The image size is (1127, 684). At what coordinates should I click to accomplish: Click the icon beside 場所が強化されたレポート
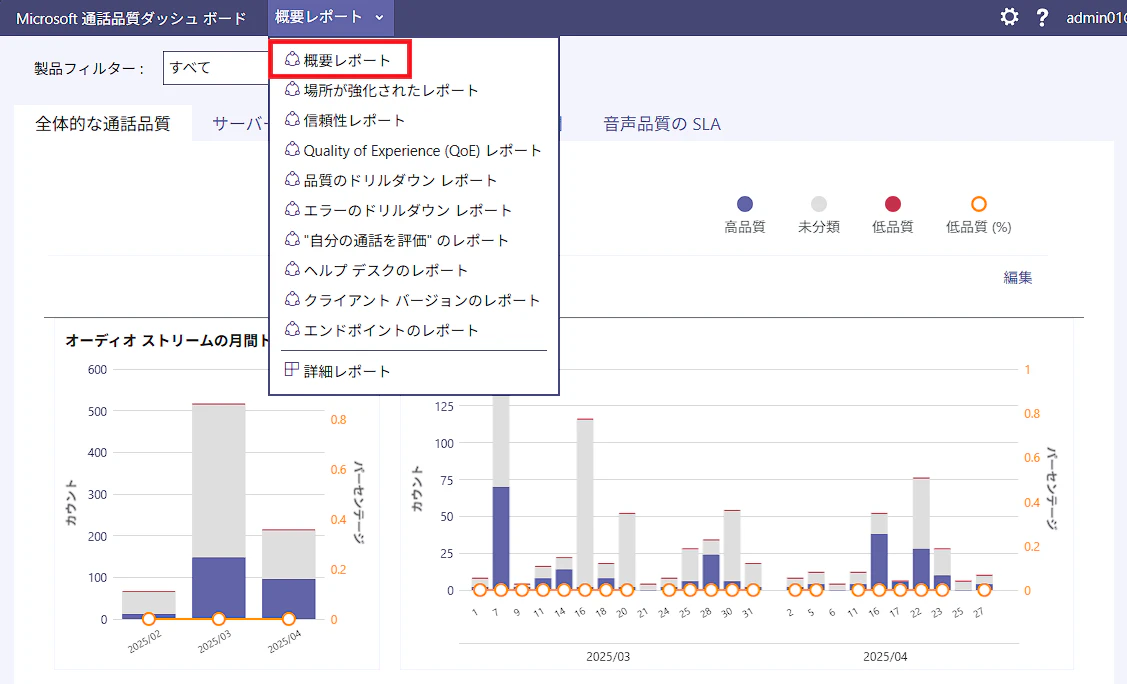tap(292, 89)
